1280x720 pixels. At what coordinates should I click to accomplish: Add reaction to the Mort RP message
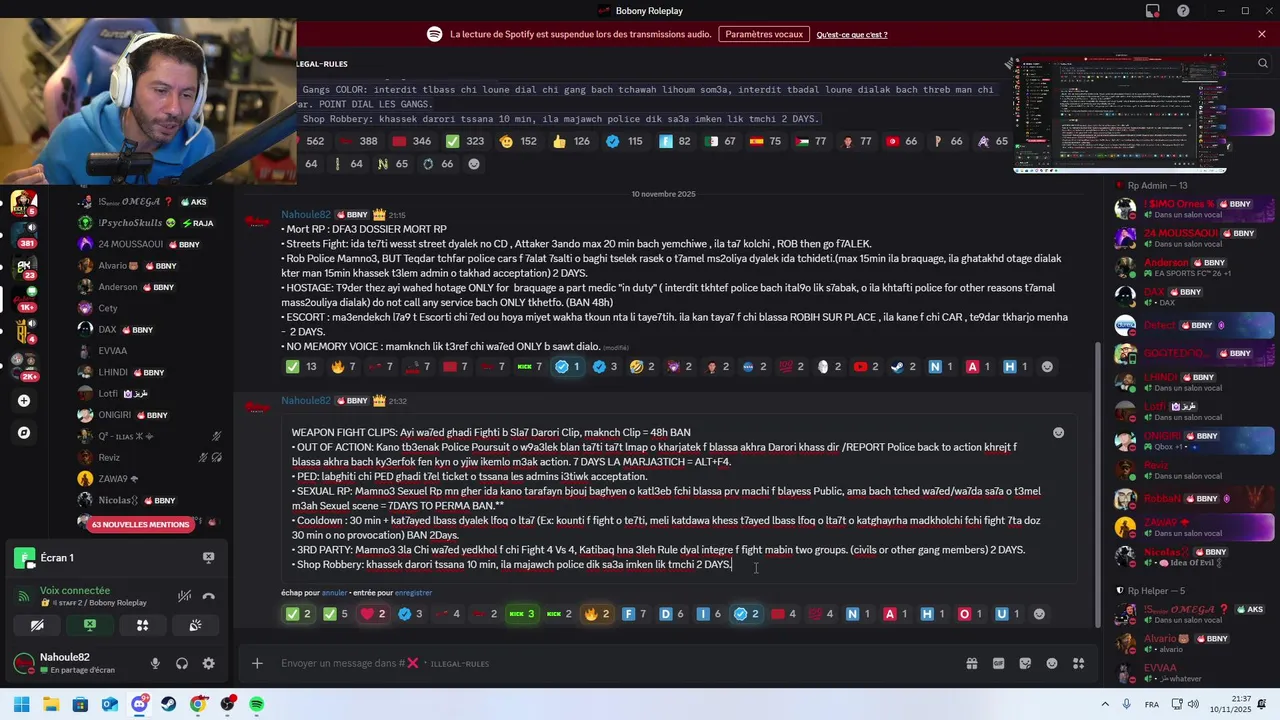[1047, 367]
